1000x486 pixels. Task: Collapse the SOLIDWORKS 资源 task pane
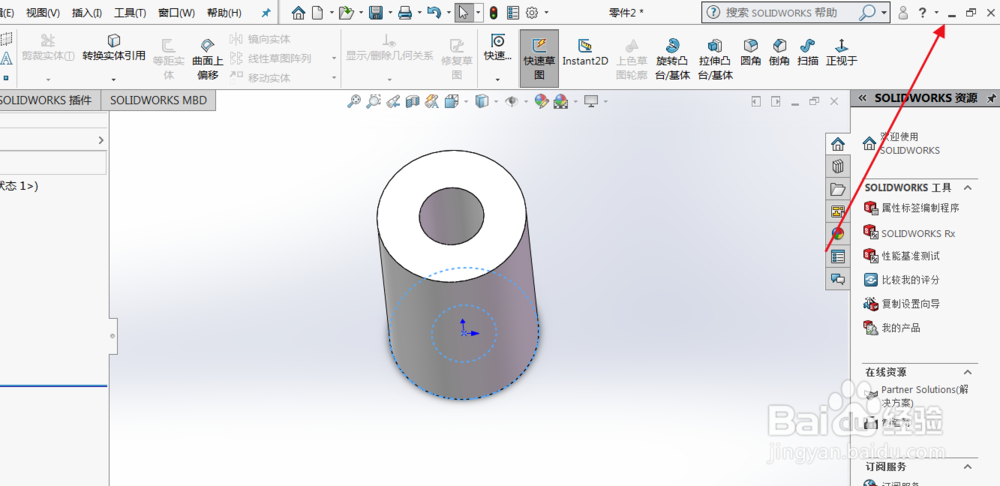(x=862, y=98)
